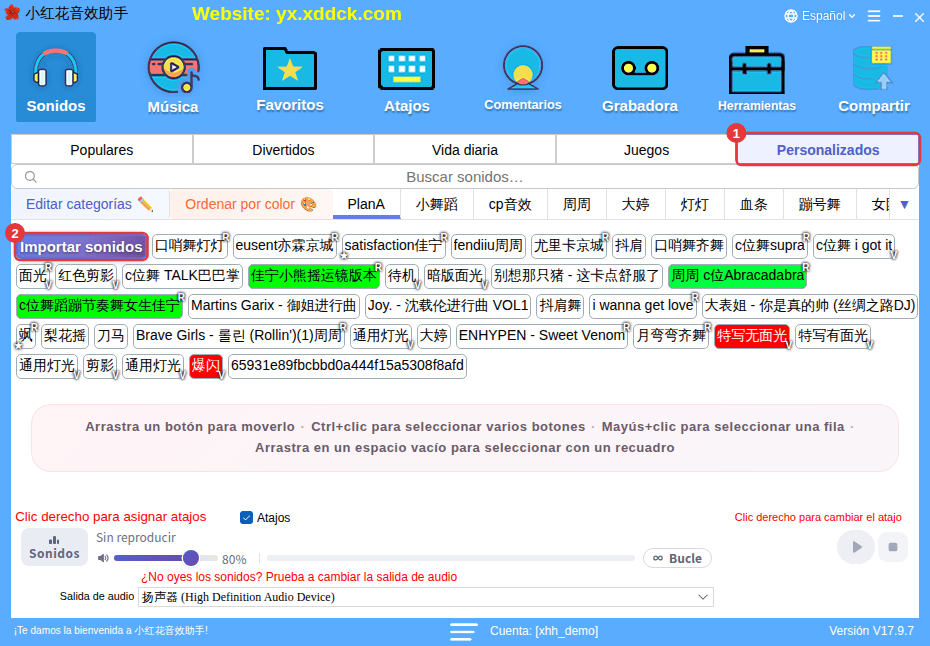Toggle the Atajos checkbox
This screenshot has height=646, width=930.
246,518
